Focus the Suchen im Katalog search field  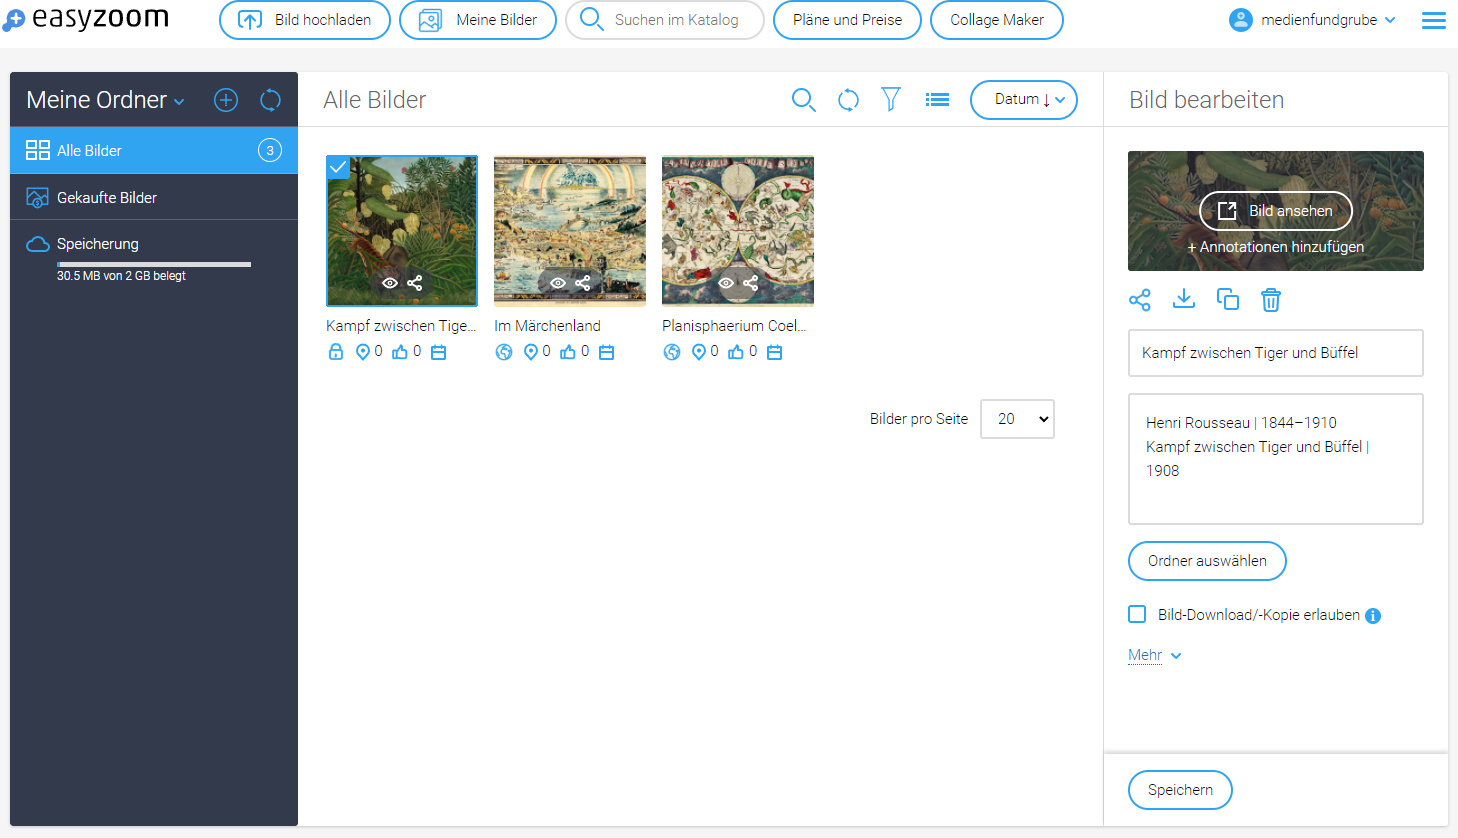[665, 20]
